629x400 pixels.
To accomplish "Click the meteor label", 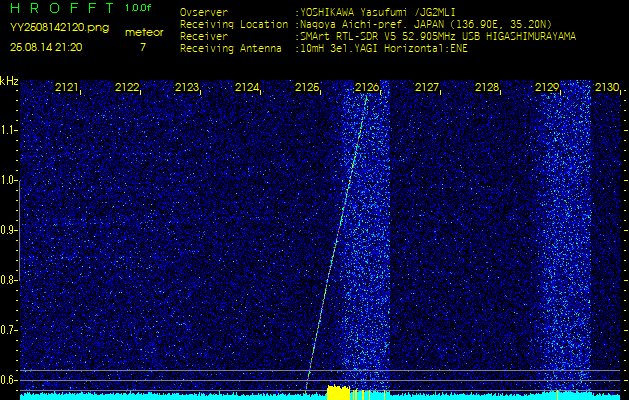I will click(144, 33).
